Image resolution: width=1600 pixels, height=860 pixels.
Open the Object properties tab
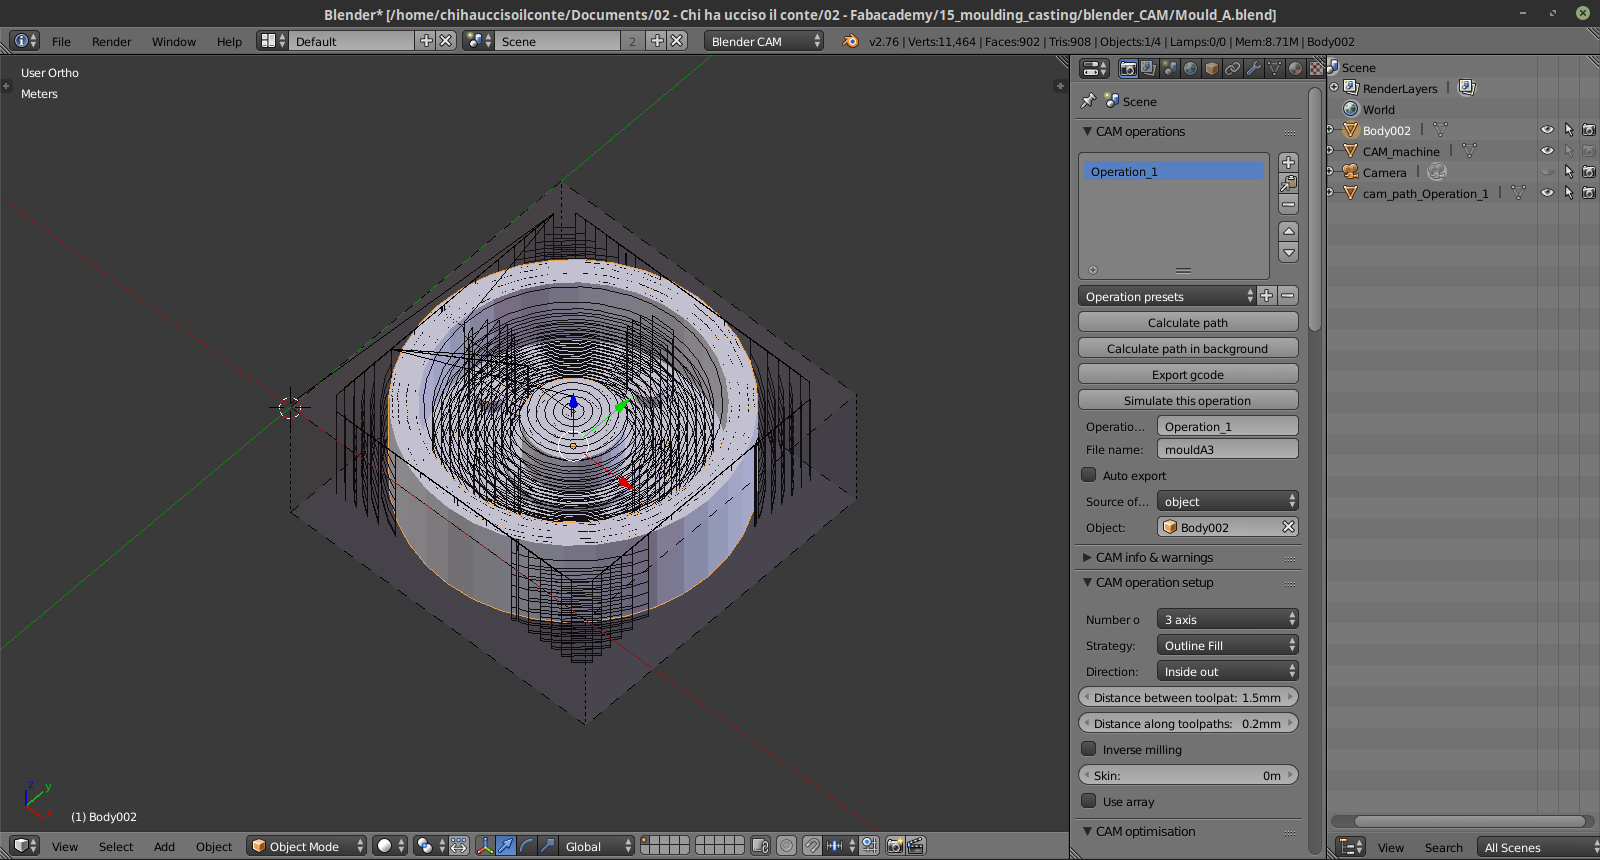point(1211,68)
